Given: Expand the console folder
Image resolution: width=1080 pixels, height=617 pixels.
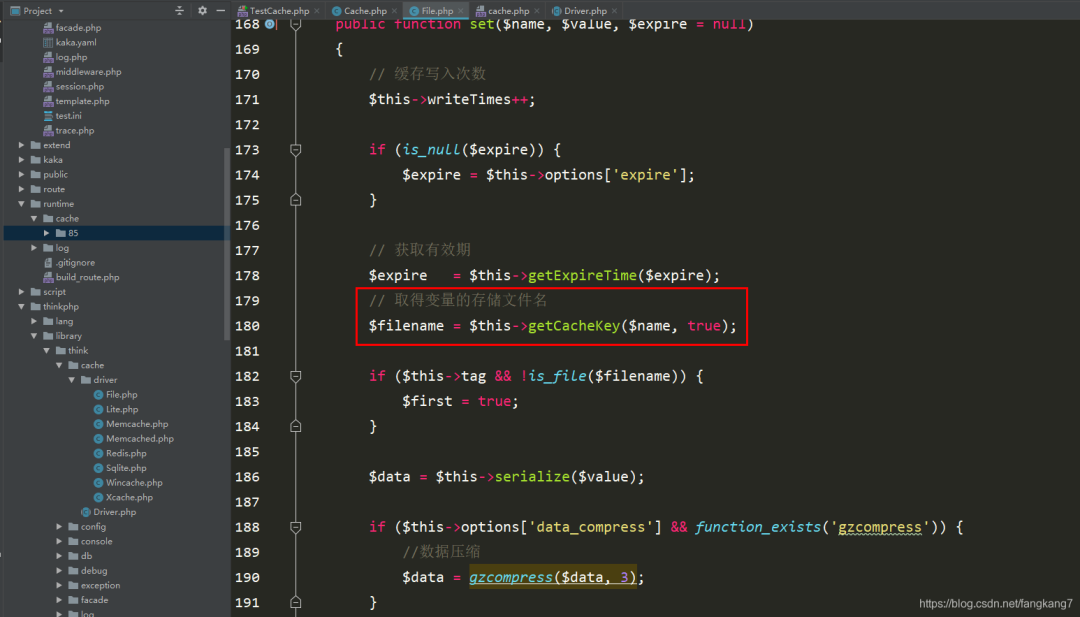Looking at the screenshot, I should pos(59,541).
